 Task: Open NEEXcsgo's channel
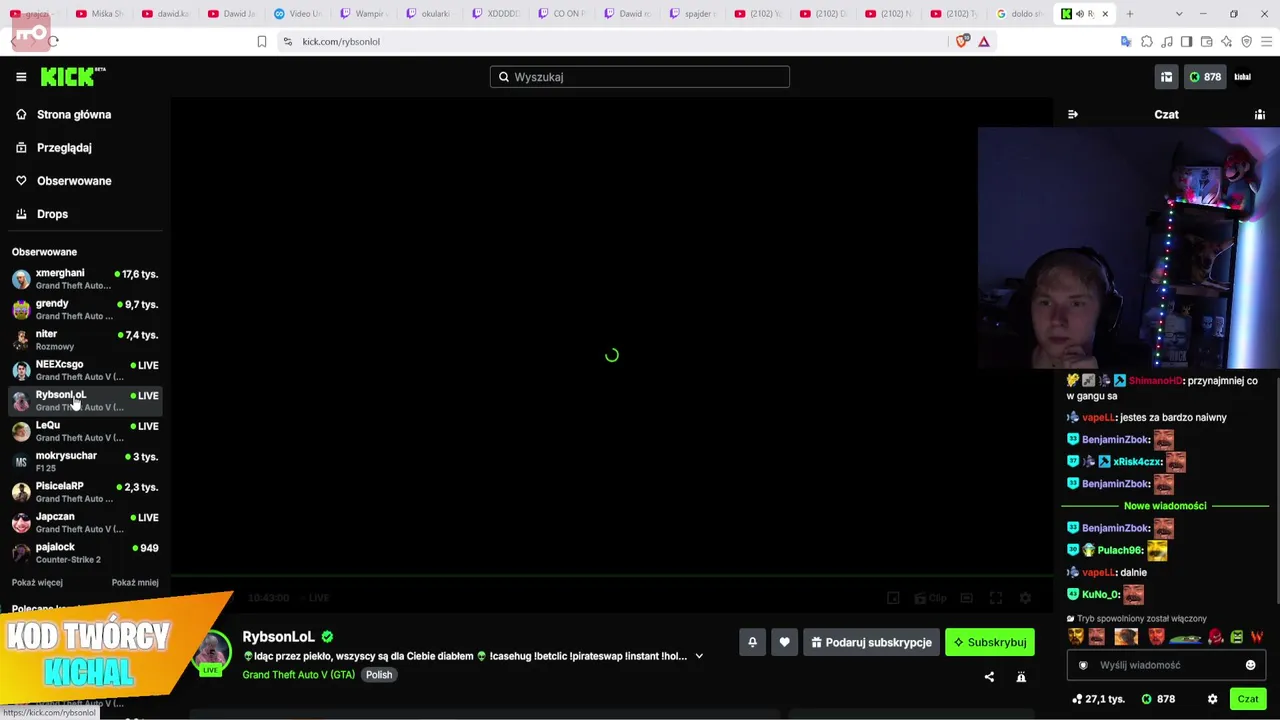85,370
